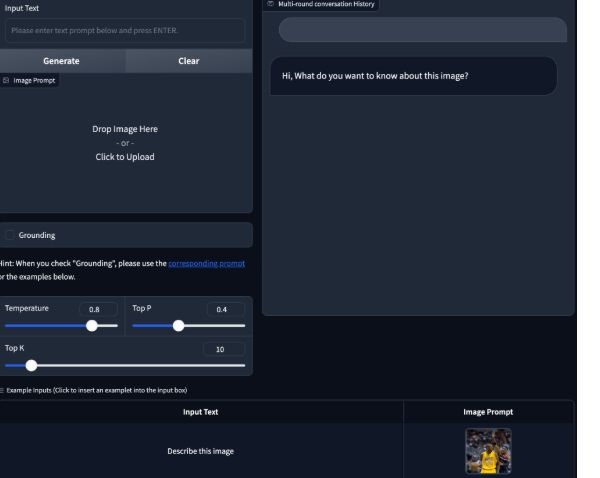This screenshot has height=478, width=600.
Task: Select the basketball example image thumbnail
Action: (x=488, y=451)
